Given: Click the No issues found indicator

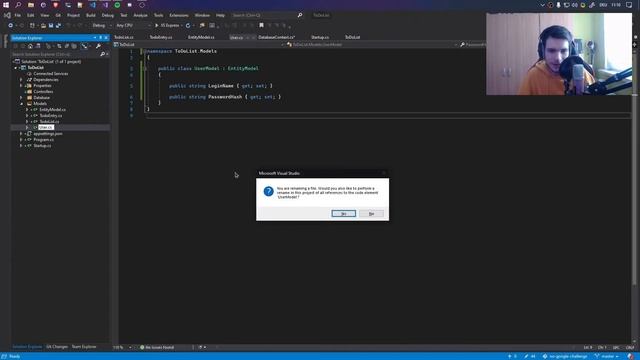Looking at the screenshot, I should tap(157, 347).
